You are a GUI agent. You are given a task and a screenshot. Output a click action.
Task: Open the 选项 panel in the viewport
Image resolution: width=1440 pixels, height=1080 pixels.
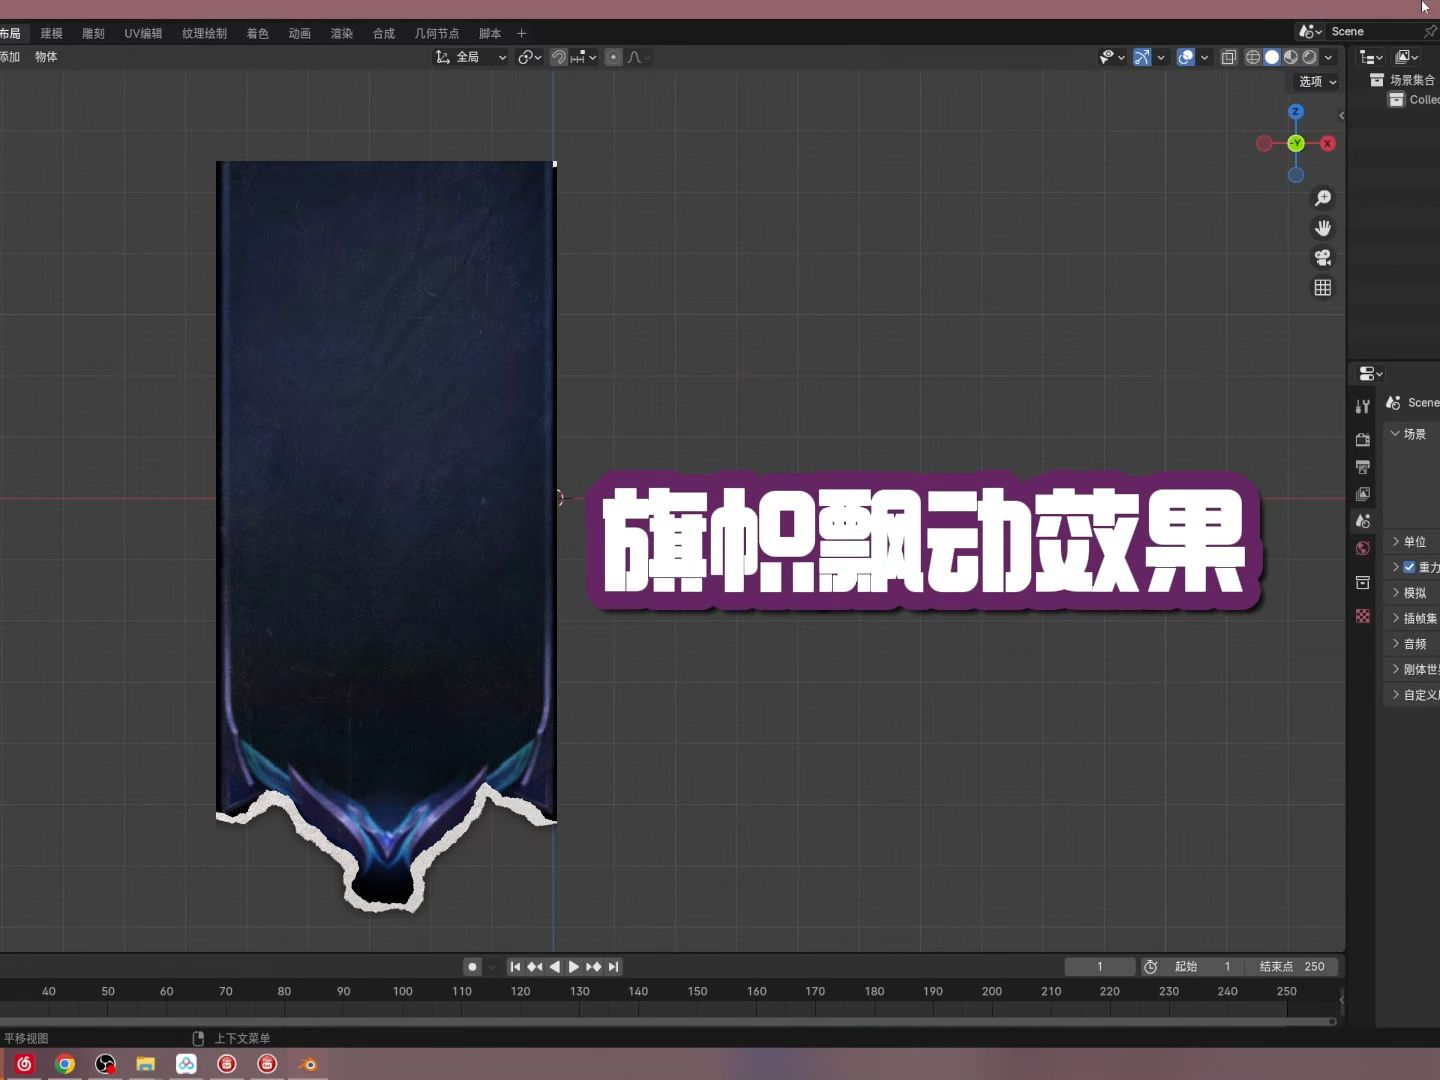coord(1311,82)
